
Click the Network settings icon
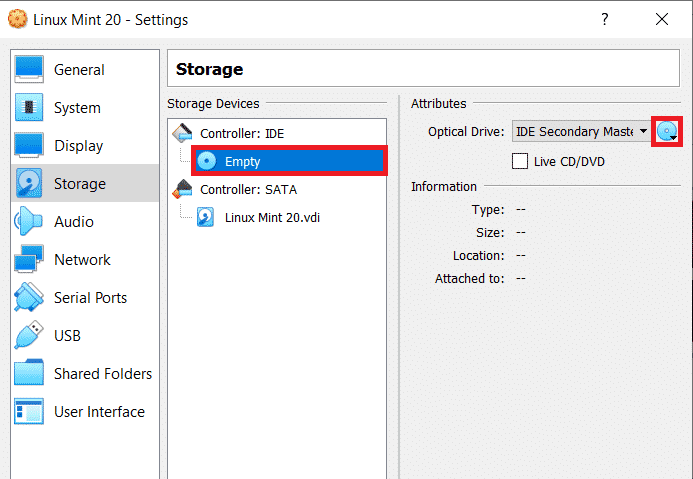29,260
